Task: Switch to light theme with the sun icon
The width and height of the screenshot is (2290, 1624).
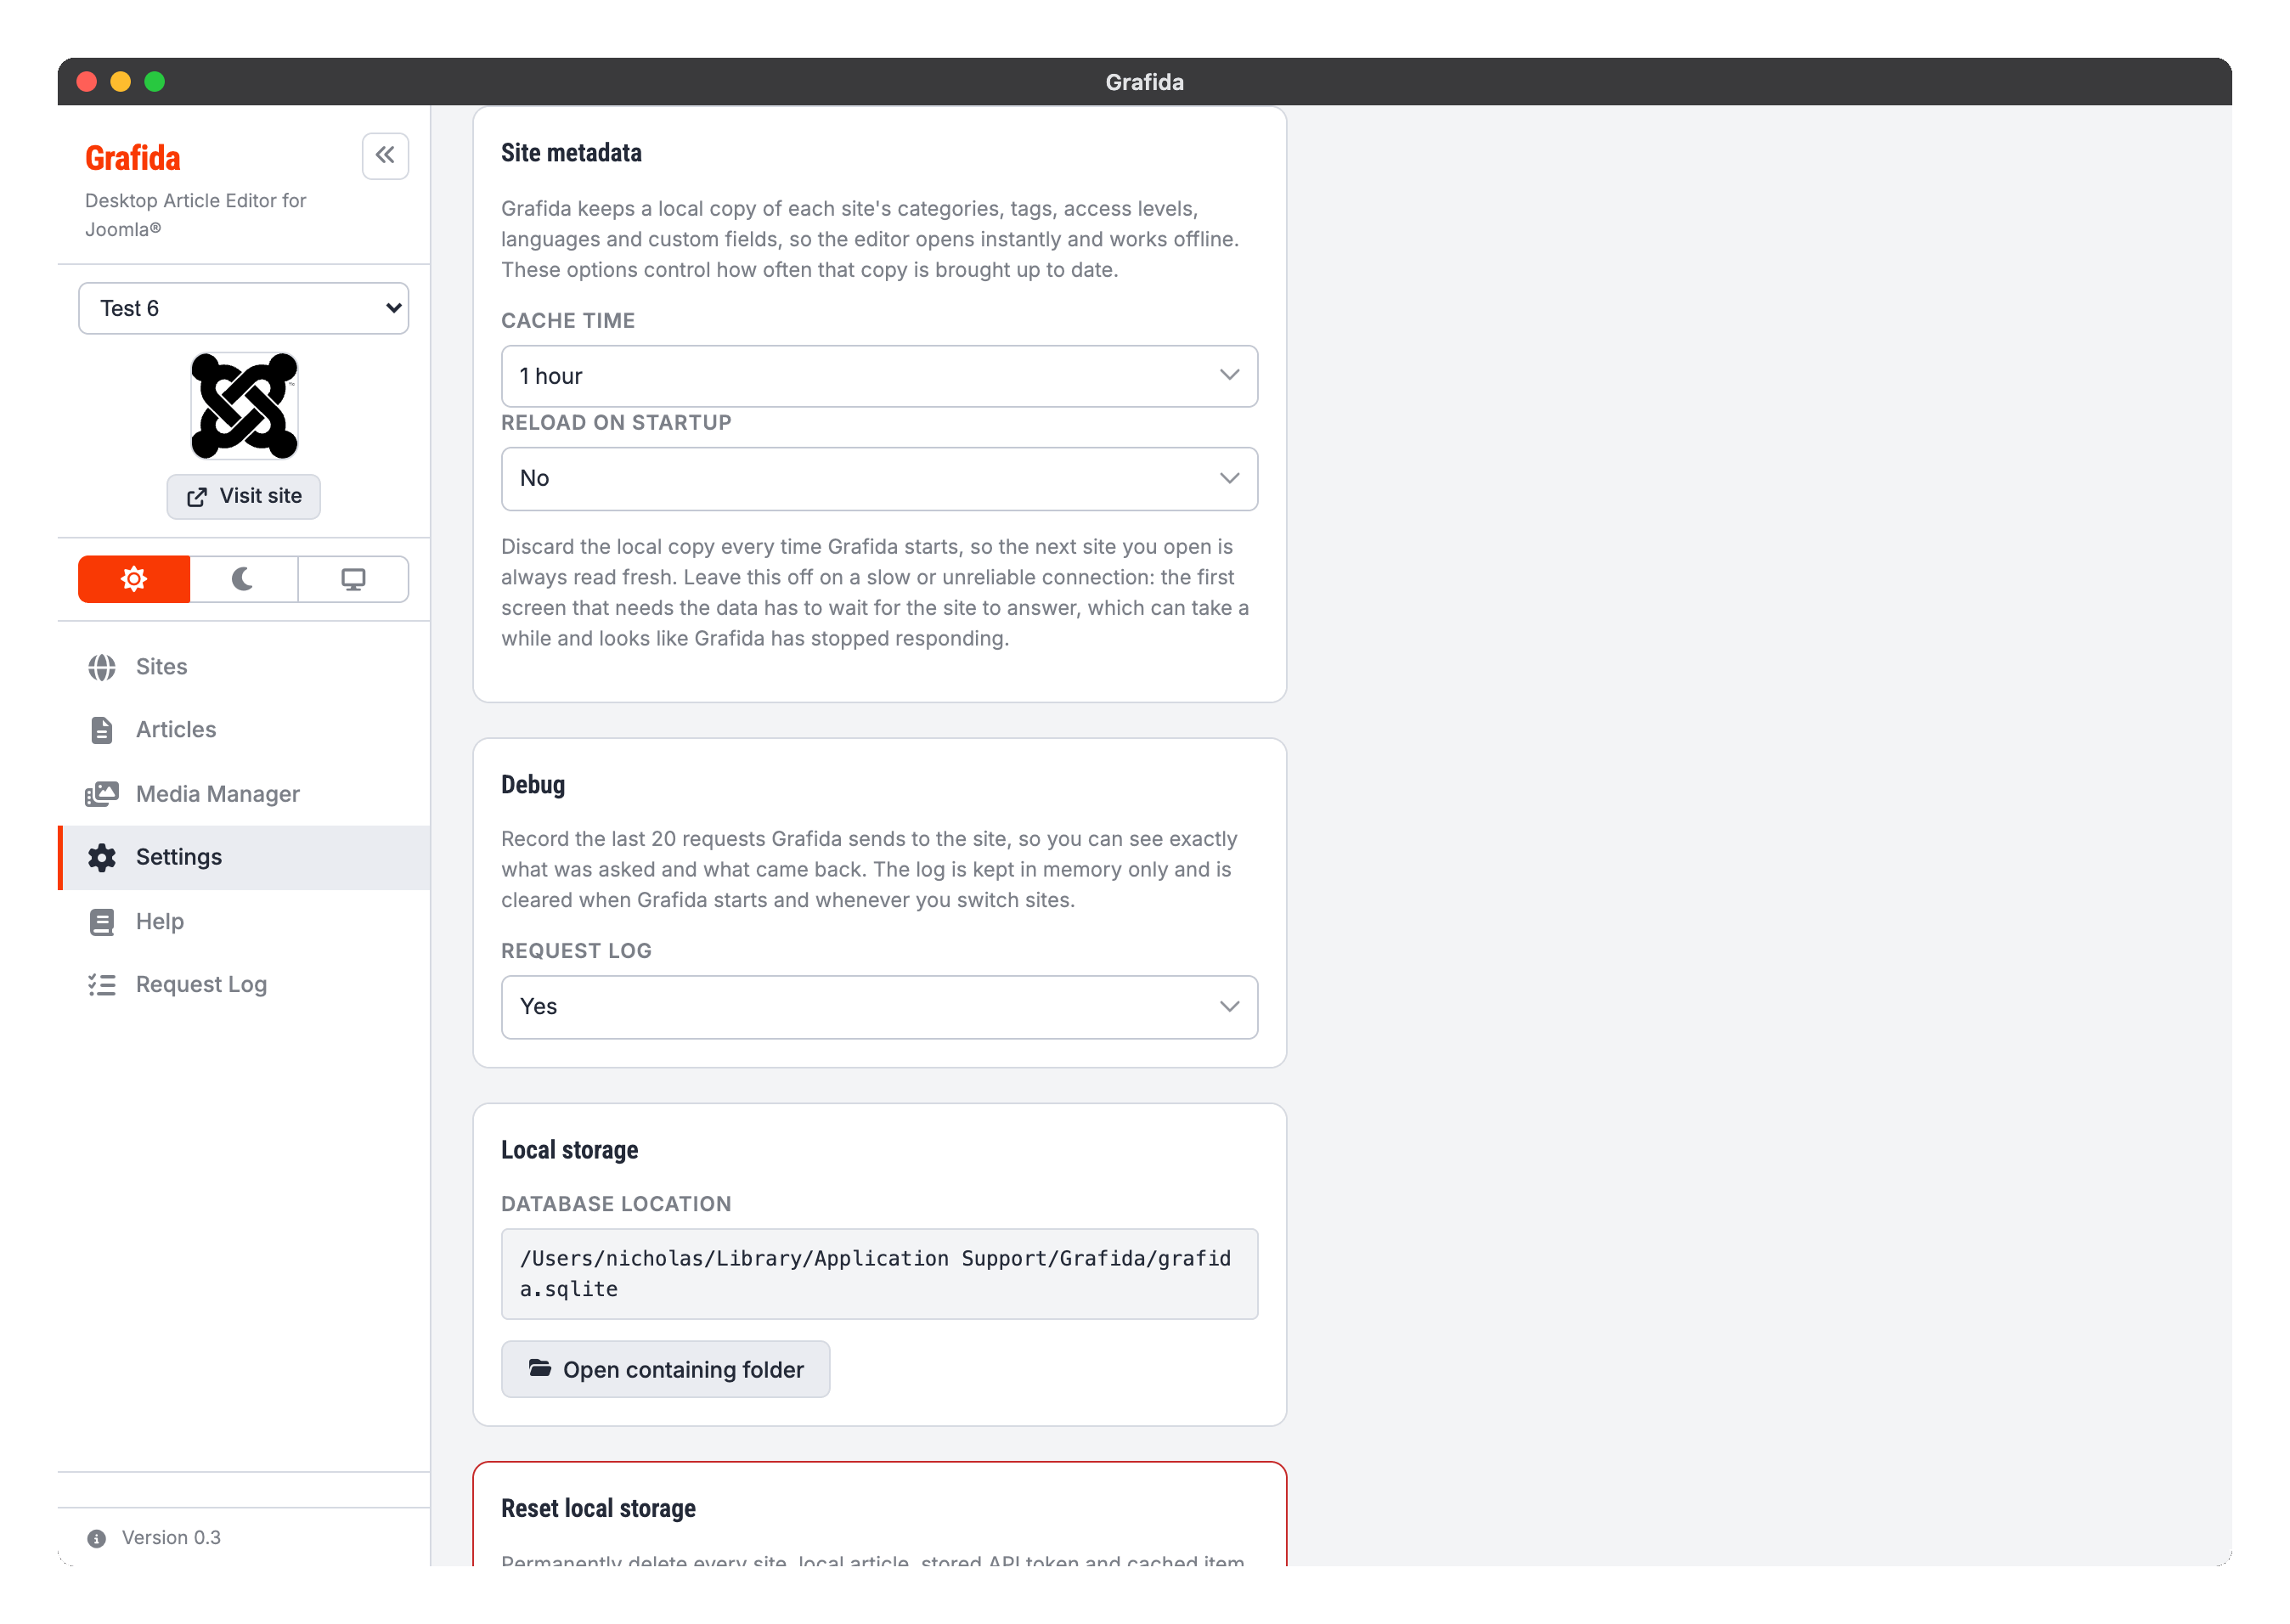Action: [x=134, y=579]
